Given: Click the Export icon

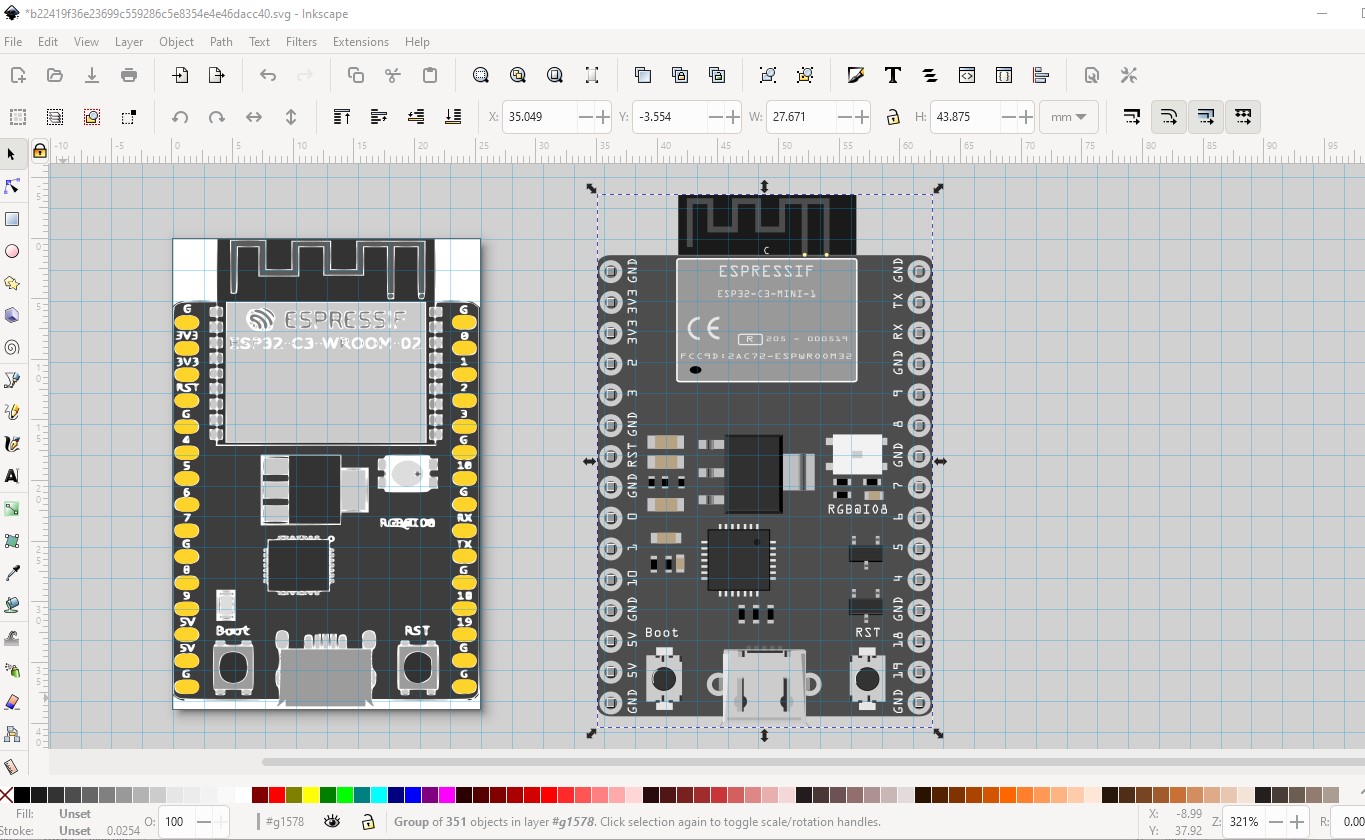Looking at the screenshot, I should point(217,75).
